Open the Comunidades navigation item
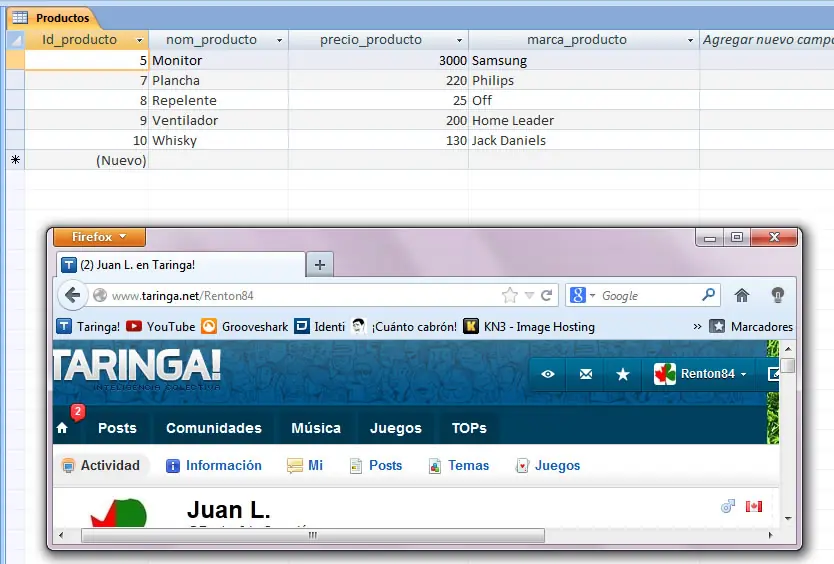The width and height of the screenshot is (834, 564). [214, 428]
